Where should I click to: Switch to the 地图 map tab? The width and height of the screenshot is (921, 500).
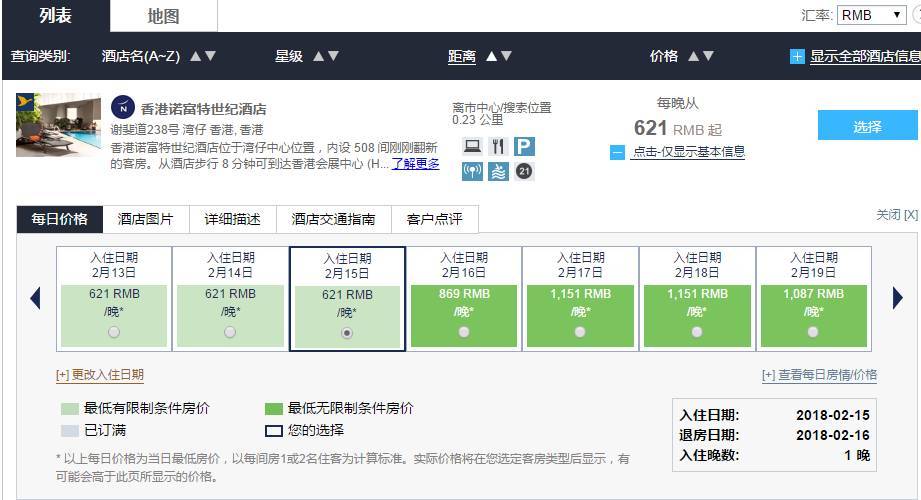coord(163,16)
